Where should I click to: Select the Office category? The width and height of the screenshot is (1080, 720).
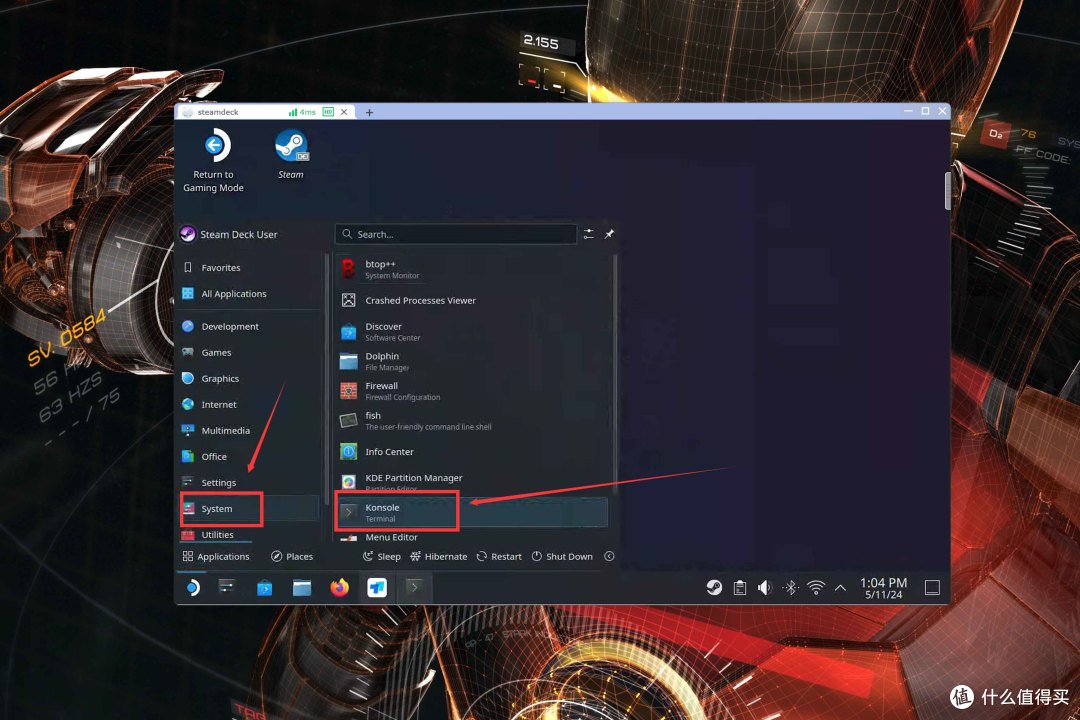coord(249,457)
